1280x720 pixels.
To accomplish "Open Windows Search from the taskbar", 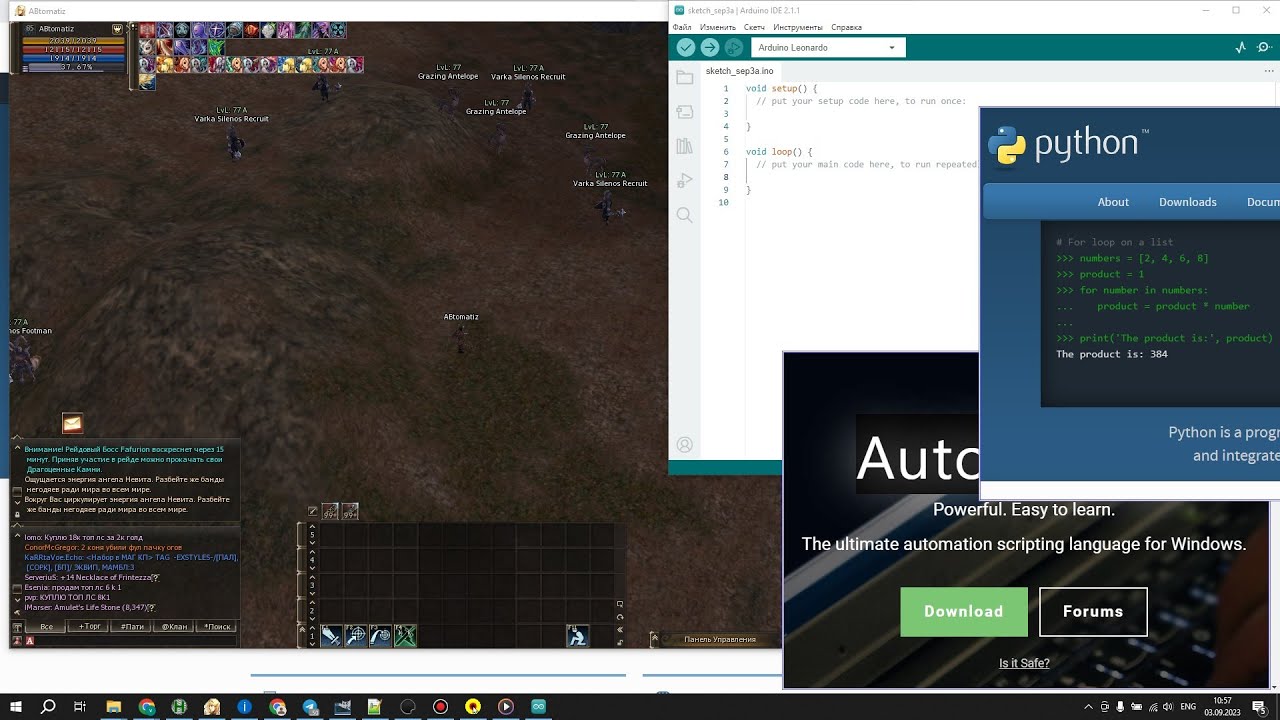I will [x=48, y=706].
